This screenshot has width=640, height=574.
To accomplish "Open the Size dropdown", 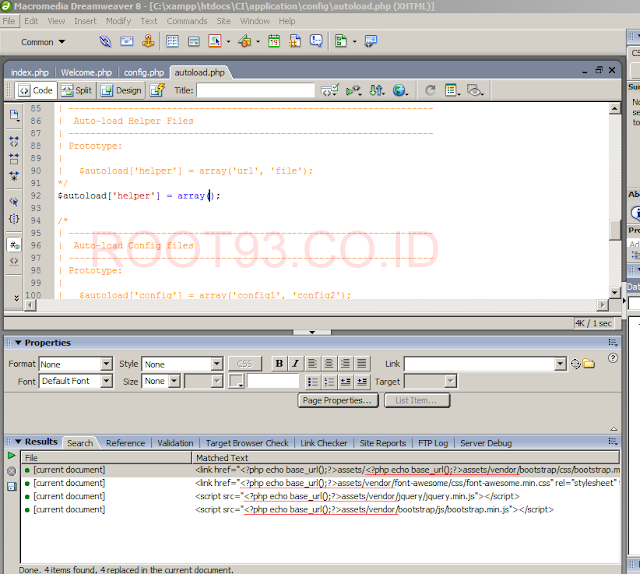I will pos(174,381).
